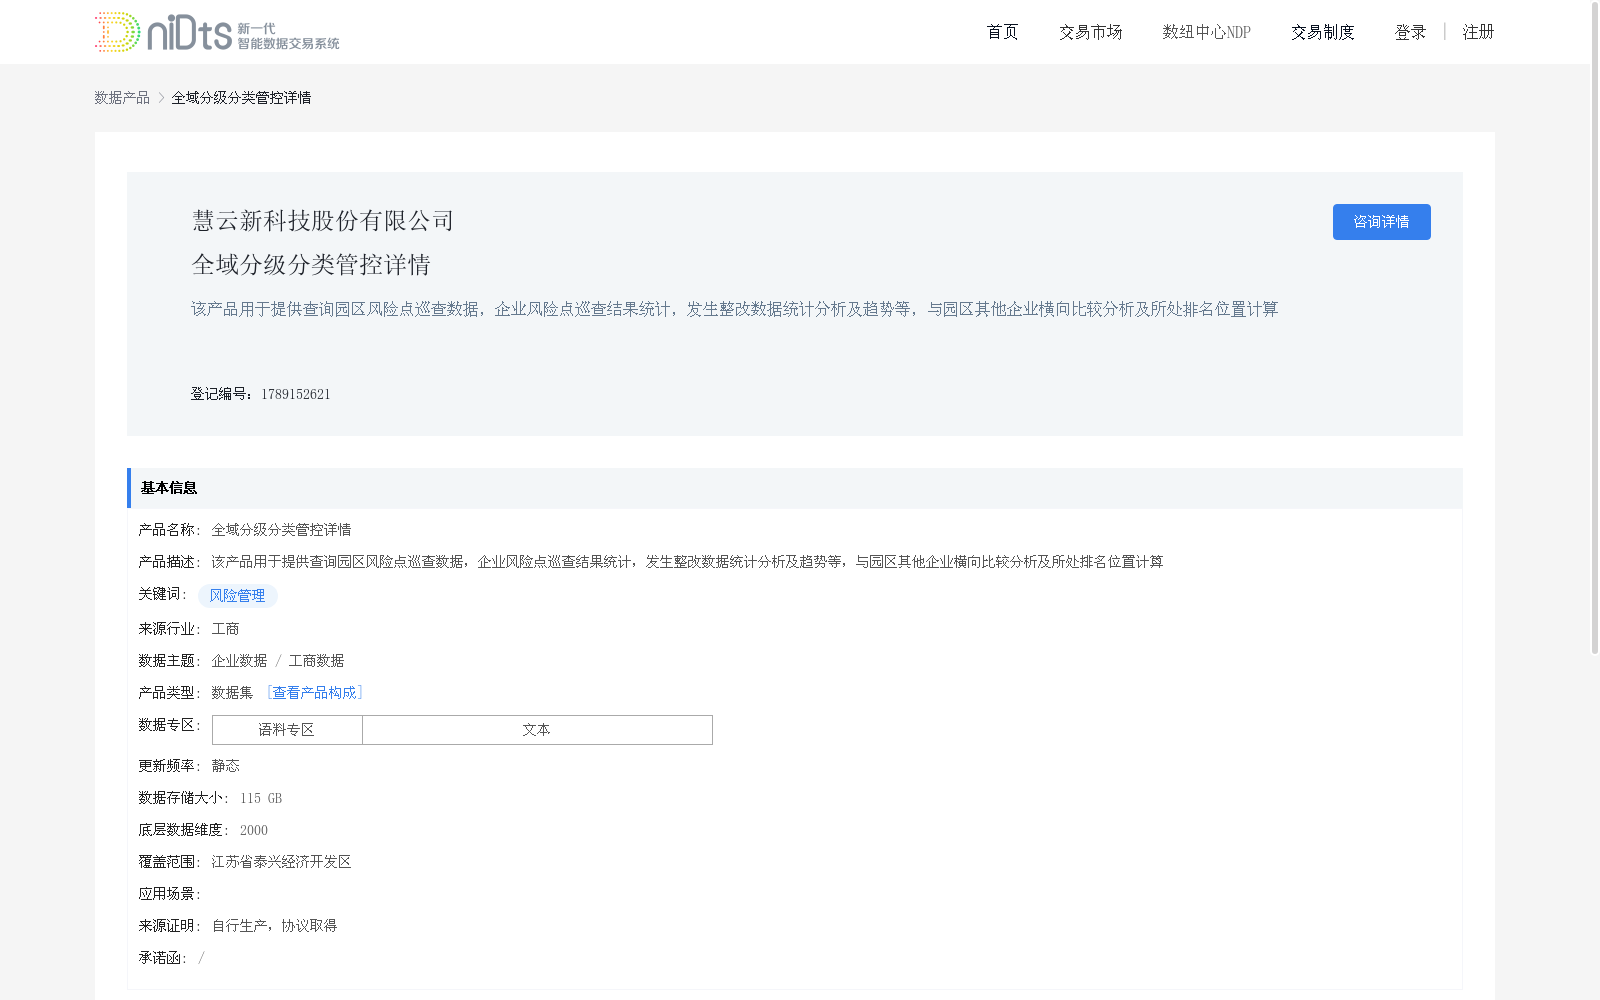Click the 咨询详情 button
The height and width of the screenshot is (1000, 1600).
[x=1381, y=222]
